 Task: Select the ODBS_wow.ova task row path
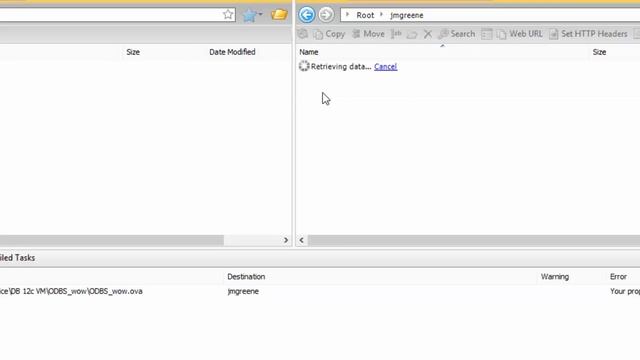(71, 291)
